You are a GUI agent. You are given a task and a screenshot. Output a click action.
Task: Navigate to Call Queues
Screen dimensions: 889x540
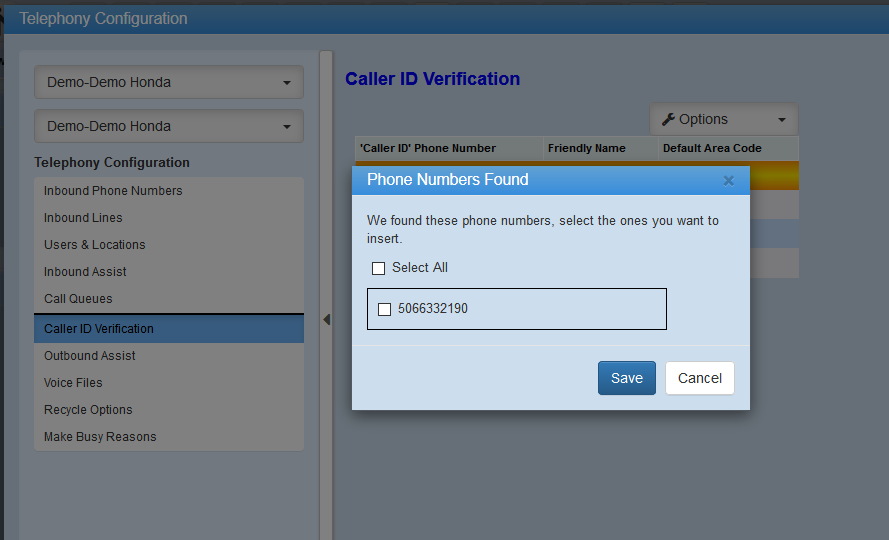pos(78,299)
